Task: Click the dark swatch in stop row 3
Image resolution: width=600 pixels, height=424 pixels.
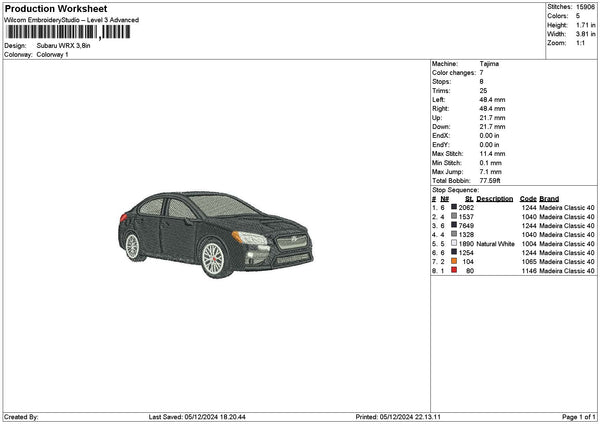Action: coord(454,225)
